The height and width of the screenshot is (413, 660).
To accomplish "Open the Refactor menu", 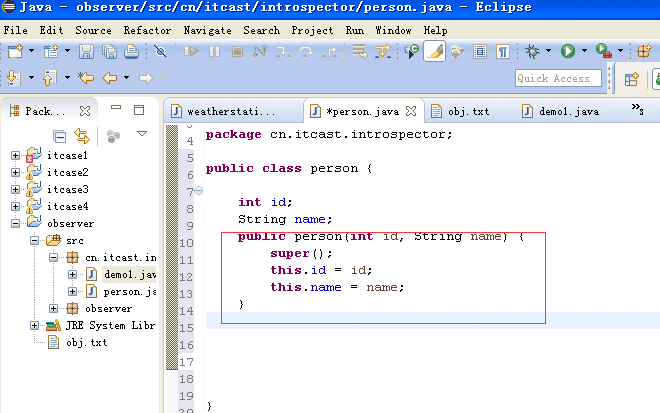I will tap(147, 30).
